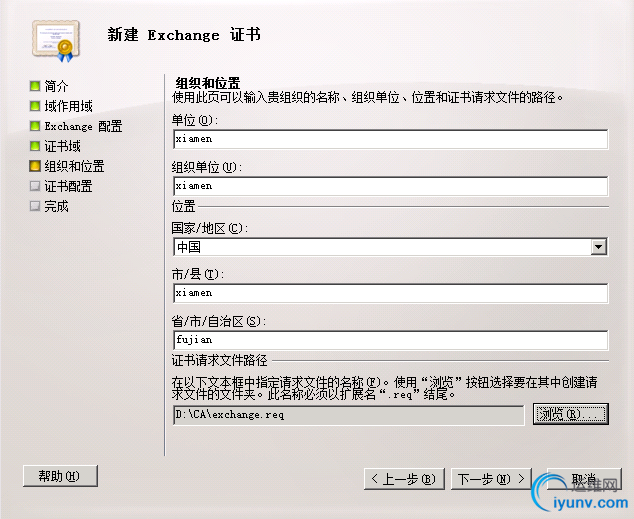The image size is (634, 519).
Task: Click the gray status icon beside 完成
Action: coord(35,206)
